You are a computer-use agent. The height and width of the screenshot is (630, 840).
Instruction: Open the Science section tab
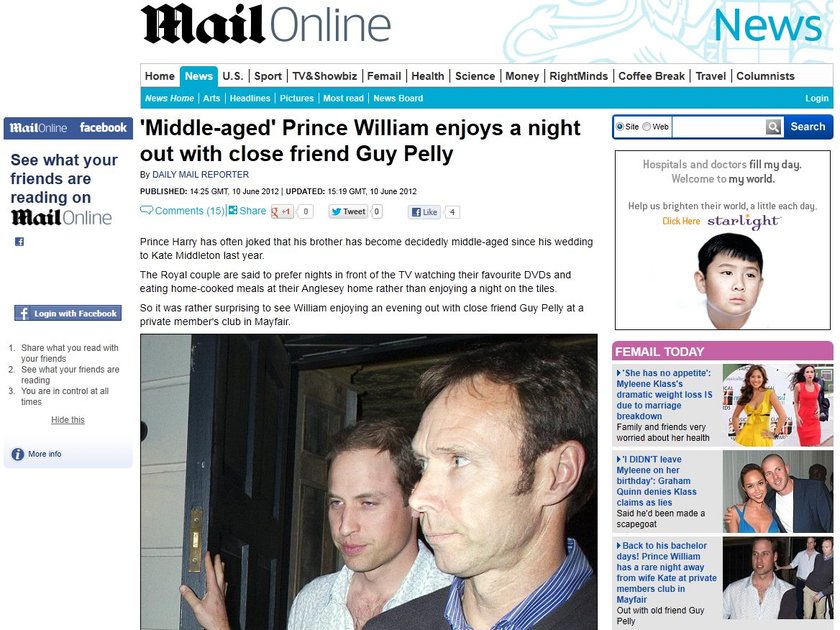475,76
